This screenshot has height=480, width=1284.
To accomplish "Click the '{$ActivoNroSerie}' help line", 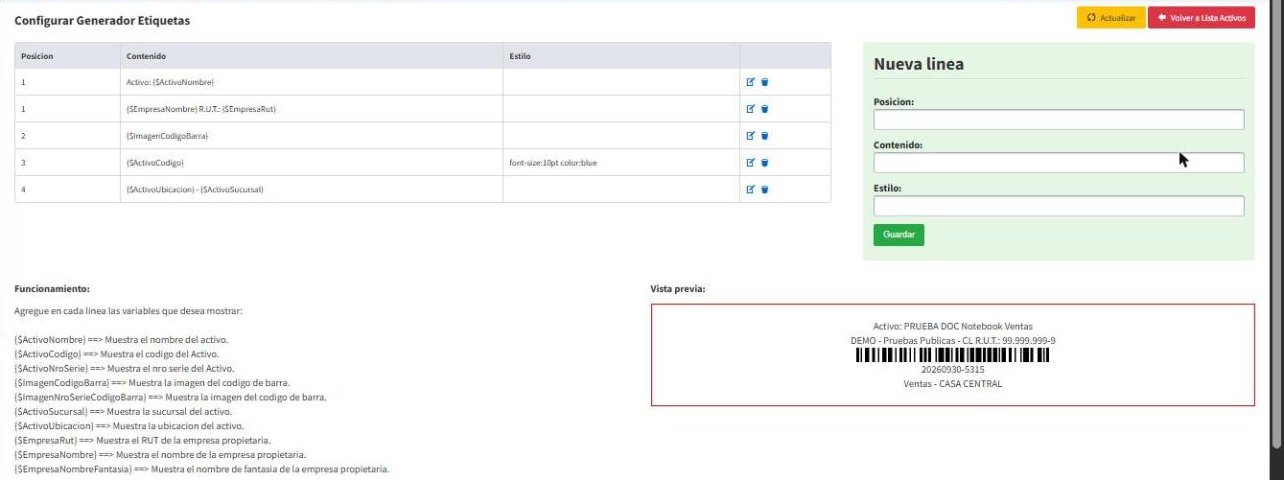I will (x=124, y=368).
